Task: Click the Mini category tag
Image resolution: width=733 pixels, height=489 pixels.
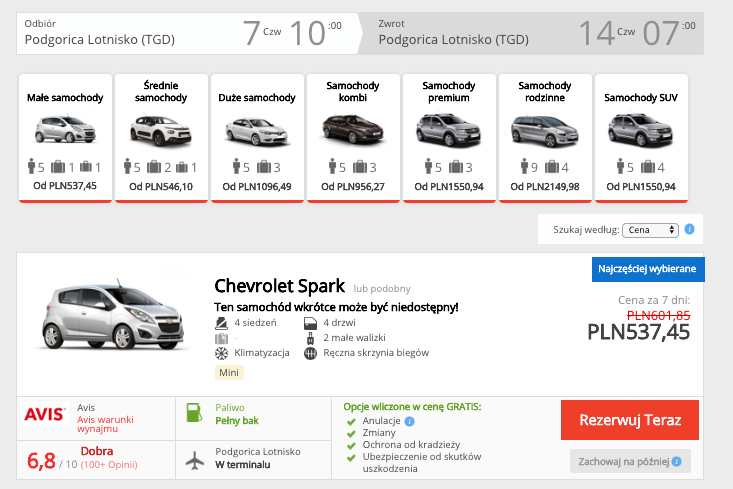Action: point(229,373)
